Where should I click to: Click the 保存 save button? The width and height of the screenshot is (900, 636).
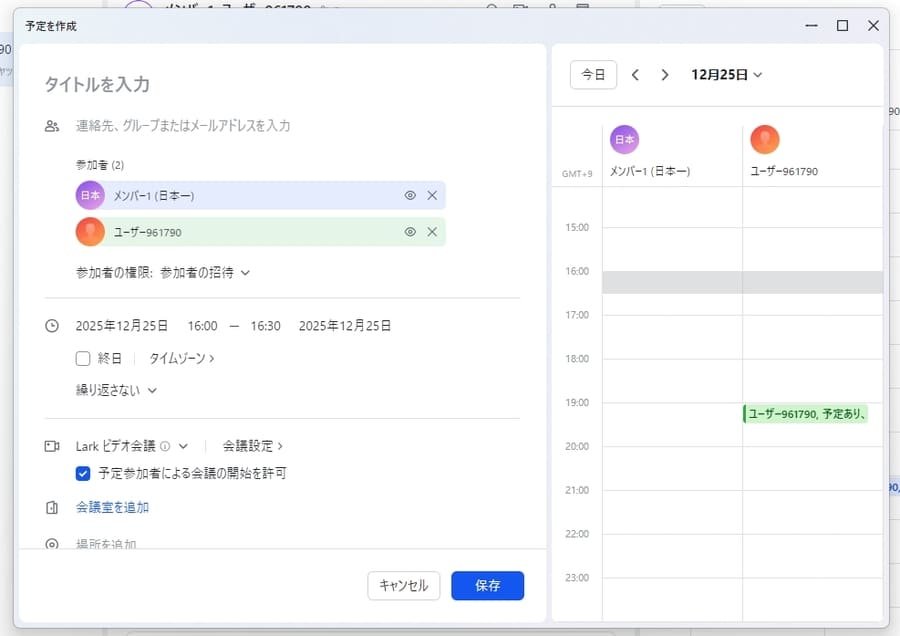[487, 586]
